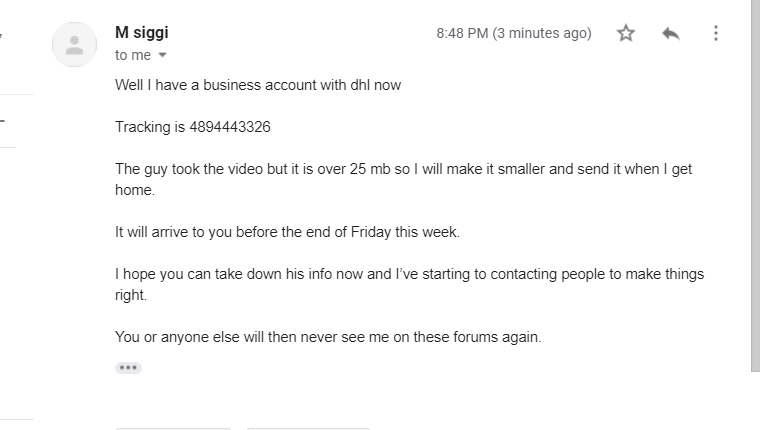Click the sender's profile avatar
Image resolution: width=760 pixels, height=430 pixels.
click(74, 44)
